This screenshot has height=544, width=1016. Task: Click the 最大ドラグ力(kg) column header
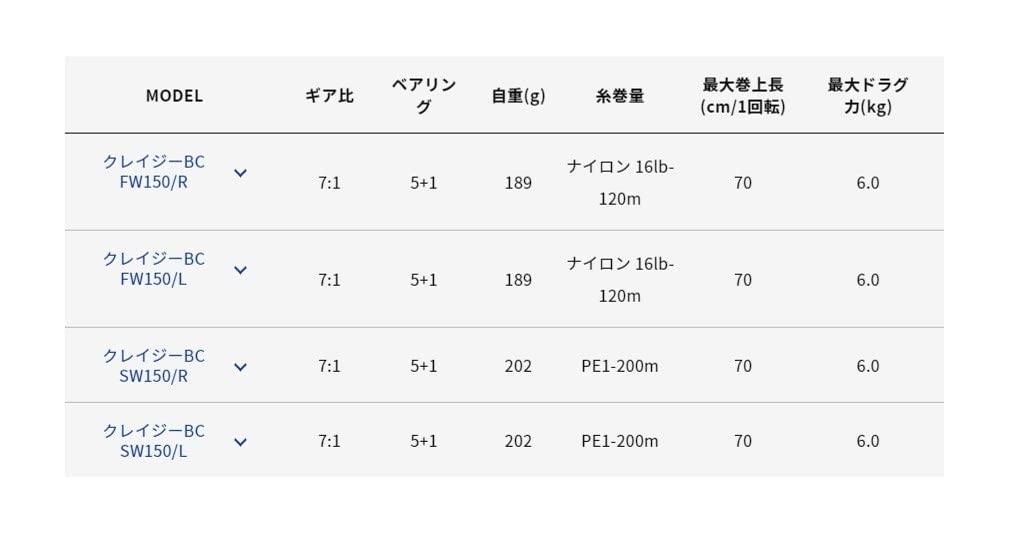pyautogui.click(x=867, y=96)
